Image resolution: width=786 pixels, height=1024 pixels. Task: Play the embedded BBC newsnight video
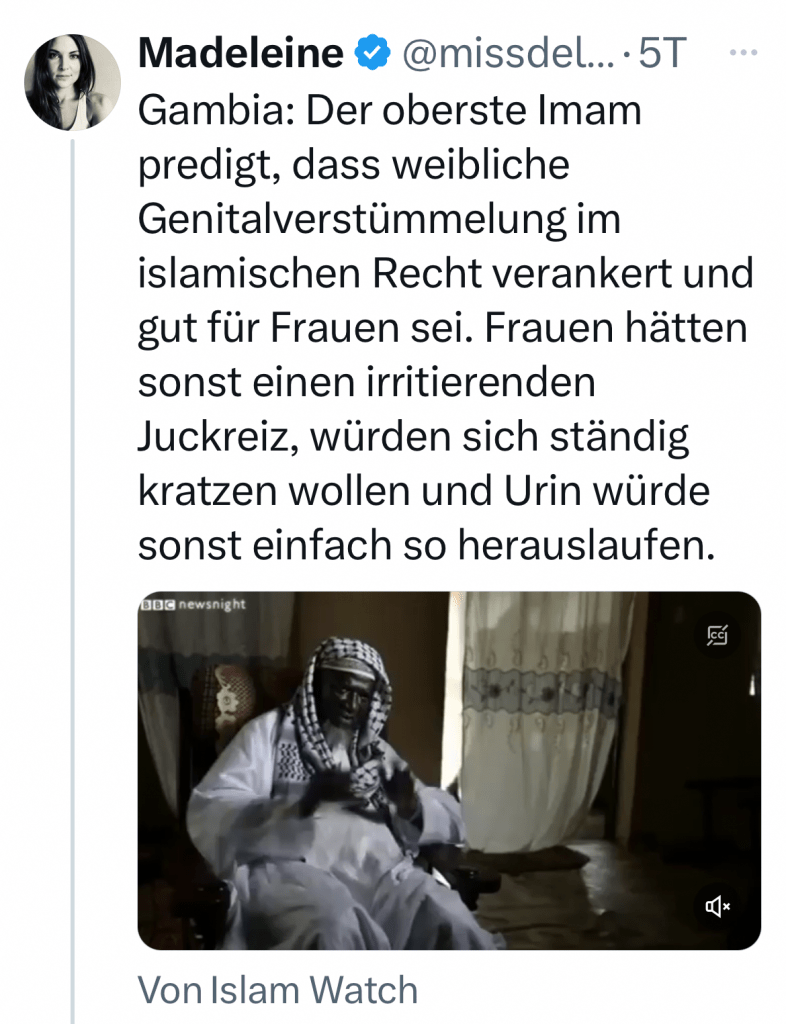click(449, 771)
